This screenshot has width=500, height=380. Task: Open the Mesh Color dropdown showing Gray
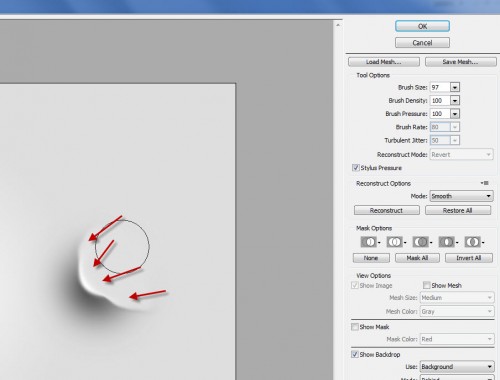[457, 311]
